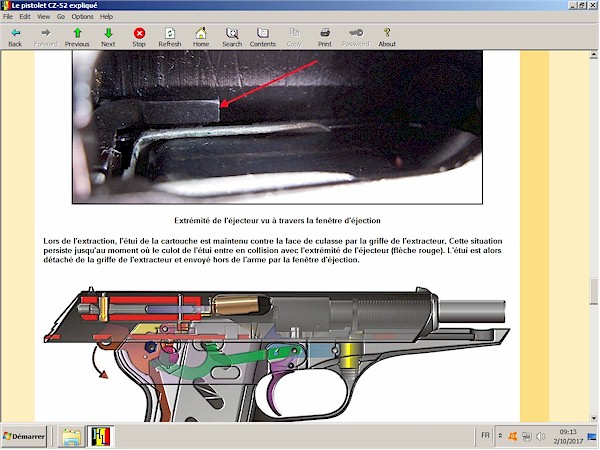The image size is (600, 450).
Task: Click the paragraph starting "Lors de l'extraction"
Action: point(272,251)
